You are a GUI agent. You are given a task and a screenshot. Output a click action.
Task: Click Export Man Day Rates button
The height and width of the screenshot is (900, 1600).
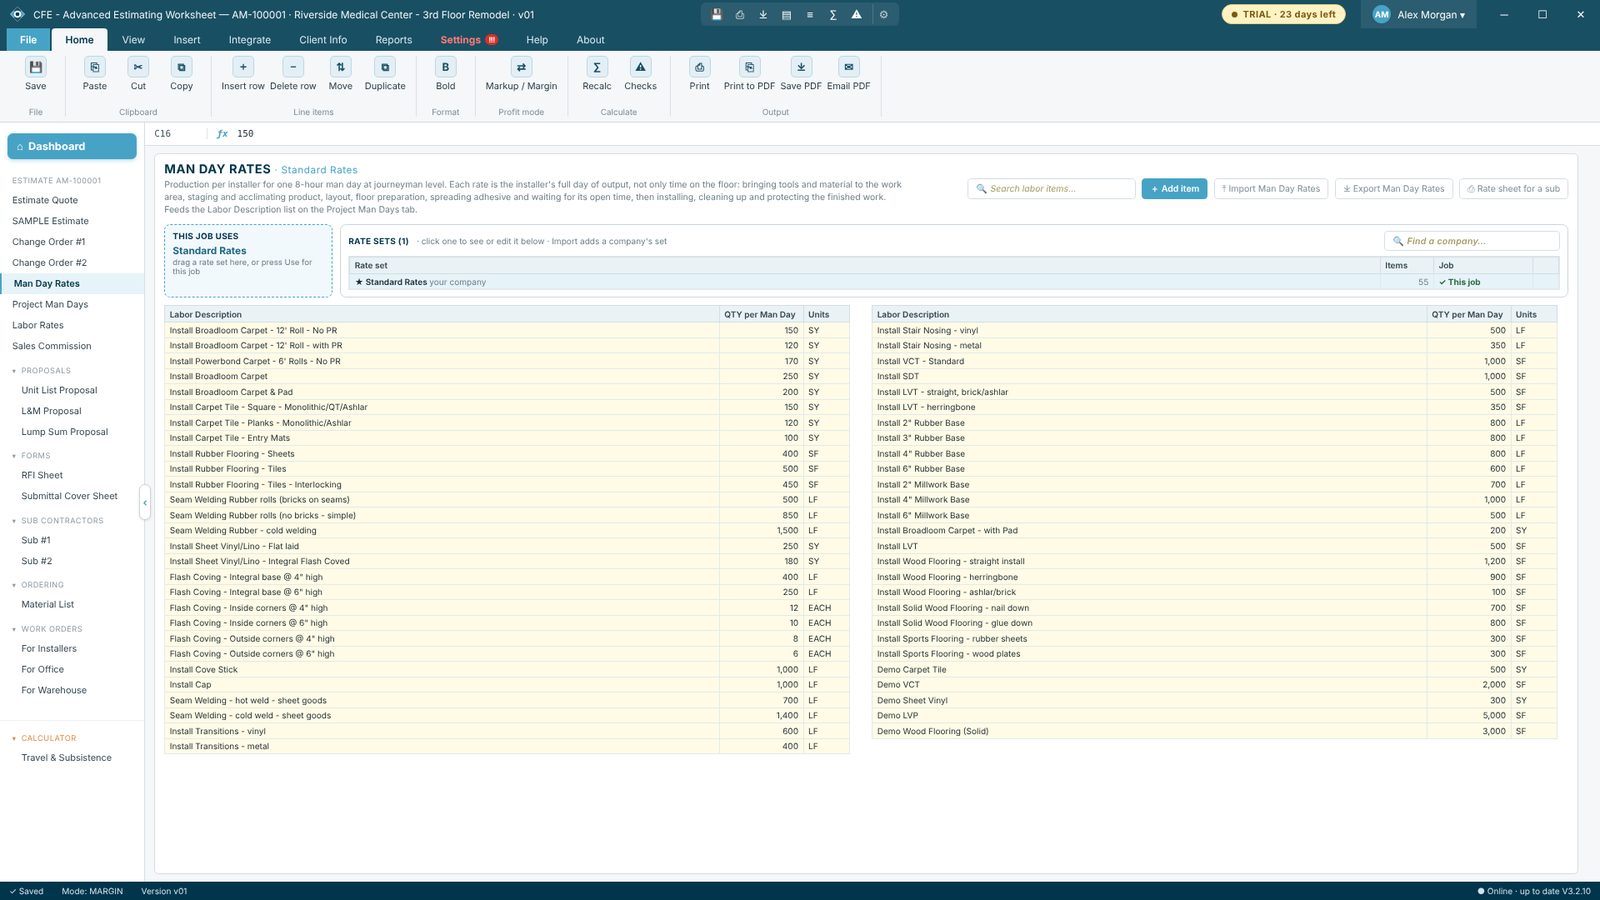(x=1394, y=189)
